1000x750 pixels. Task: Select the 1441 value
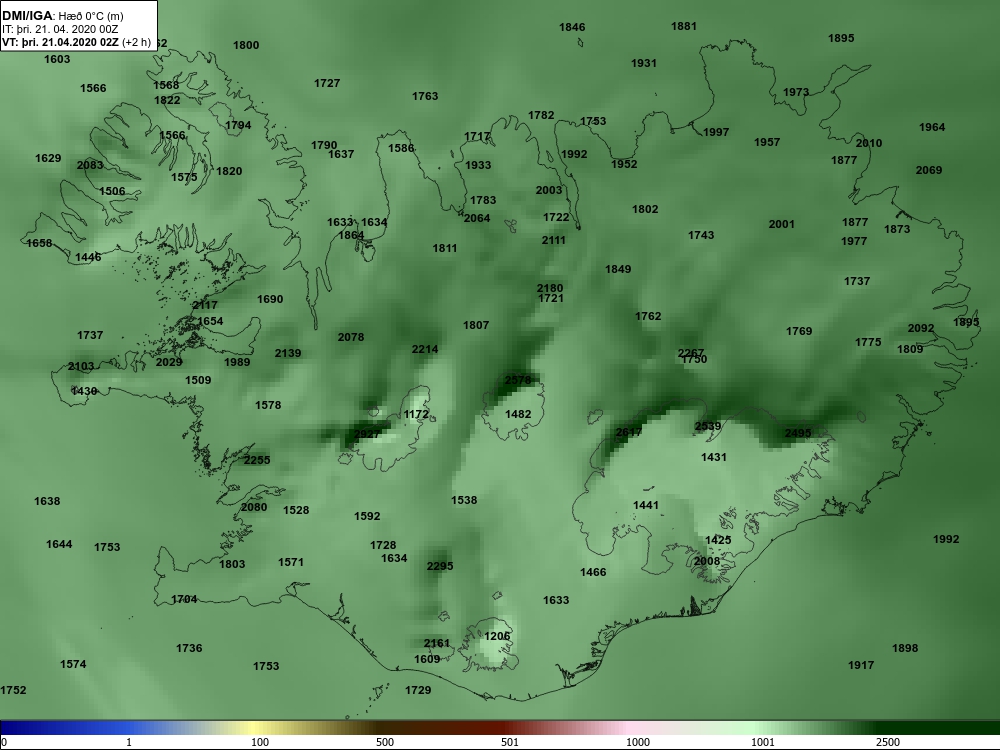click(645, 504)
